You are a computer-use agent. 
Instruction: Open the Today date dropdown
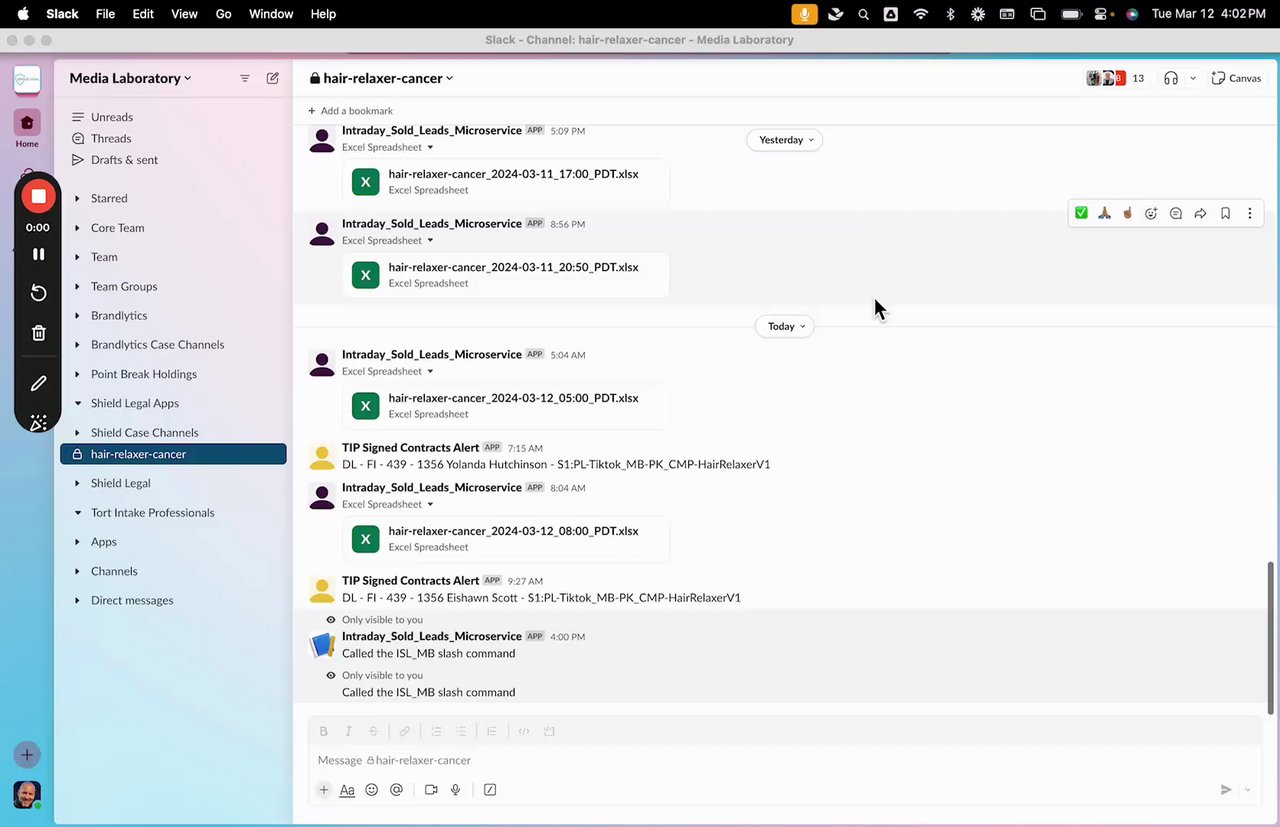pyautogui.click(x=785, y=326)
